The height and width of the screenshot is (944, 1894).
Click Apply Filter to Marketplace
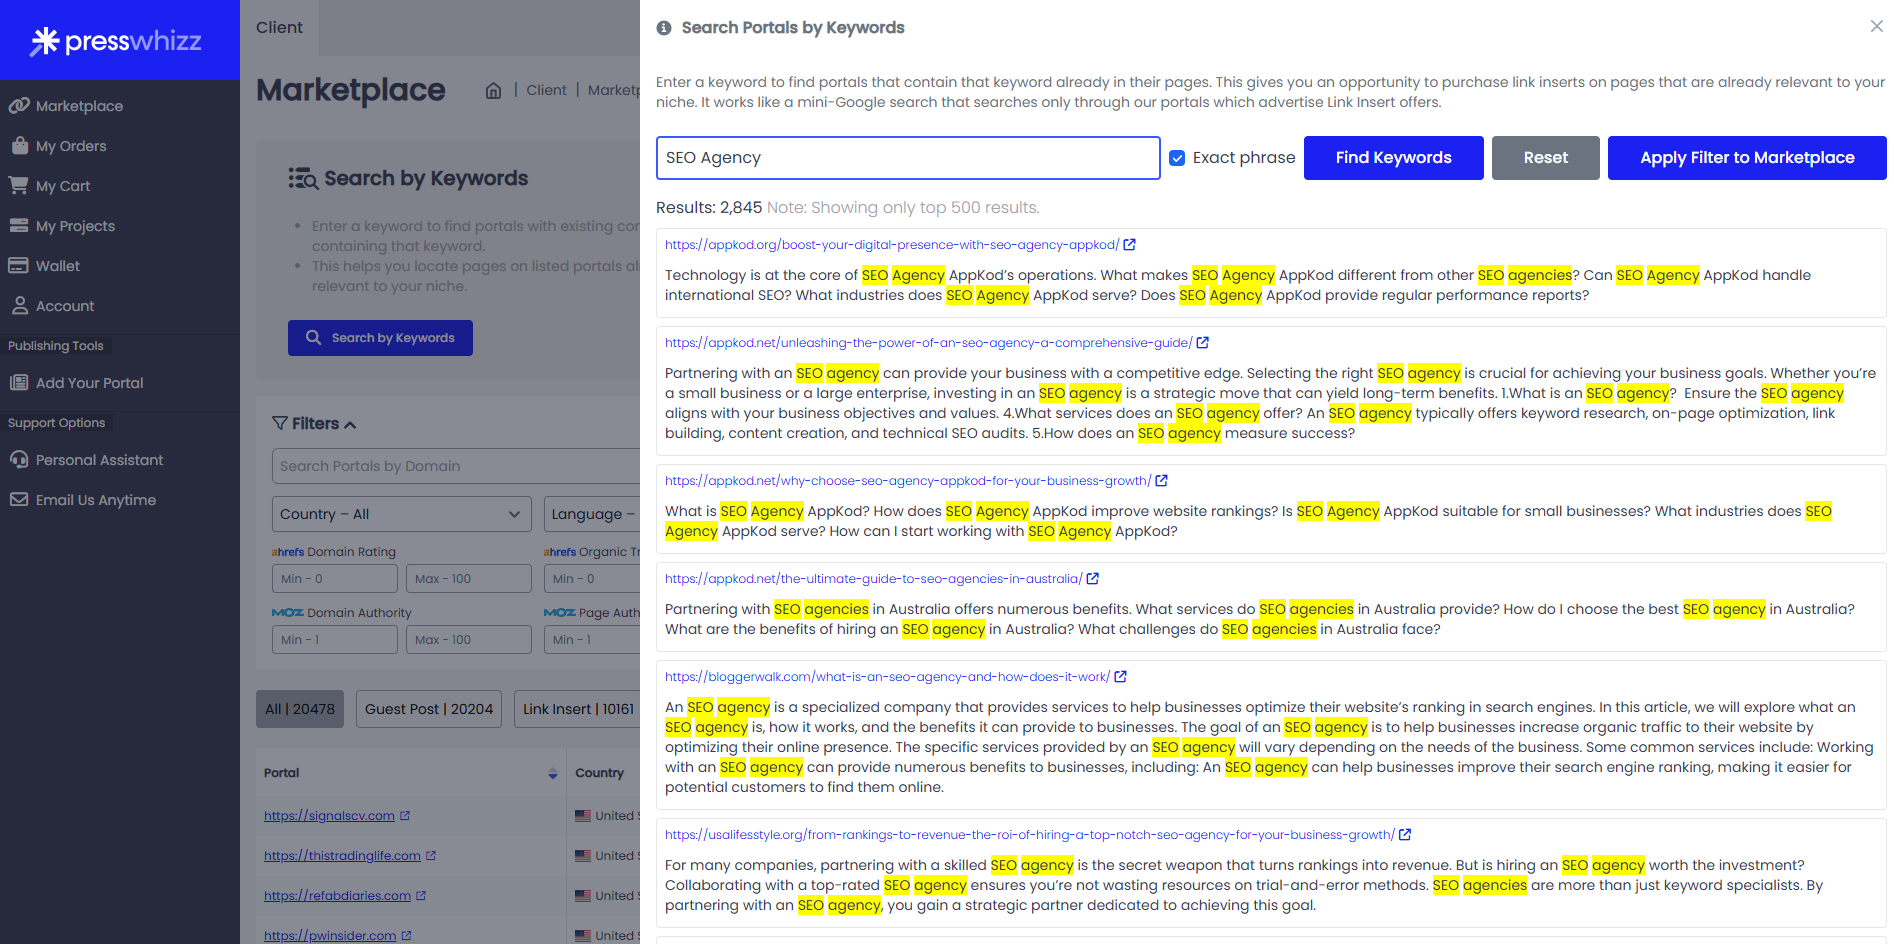tap(1747, 158)
